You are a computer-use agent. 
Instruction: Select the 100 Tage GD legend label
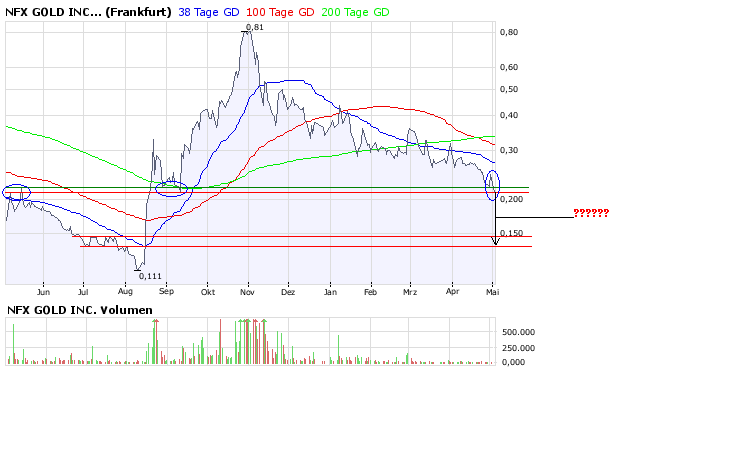[282, 12]
